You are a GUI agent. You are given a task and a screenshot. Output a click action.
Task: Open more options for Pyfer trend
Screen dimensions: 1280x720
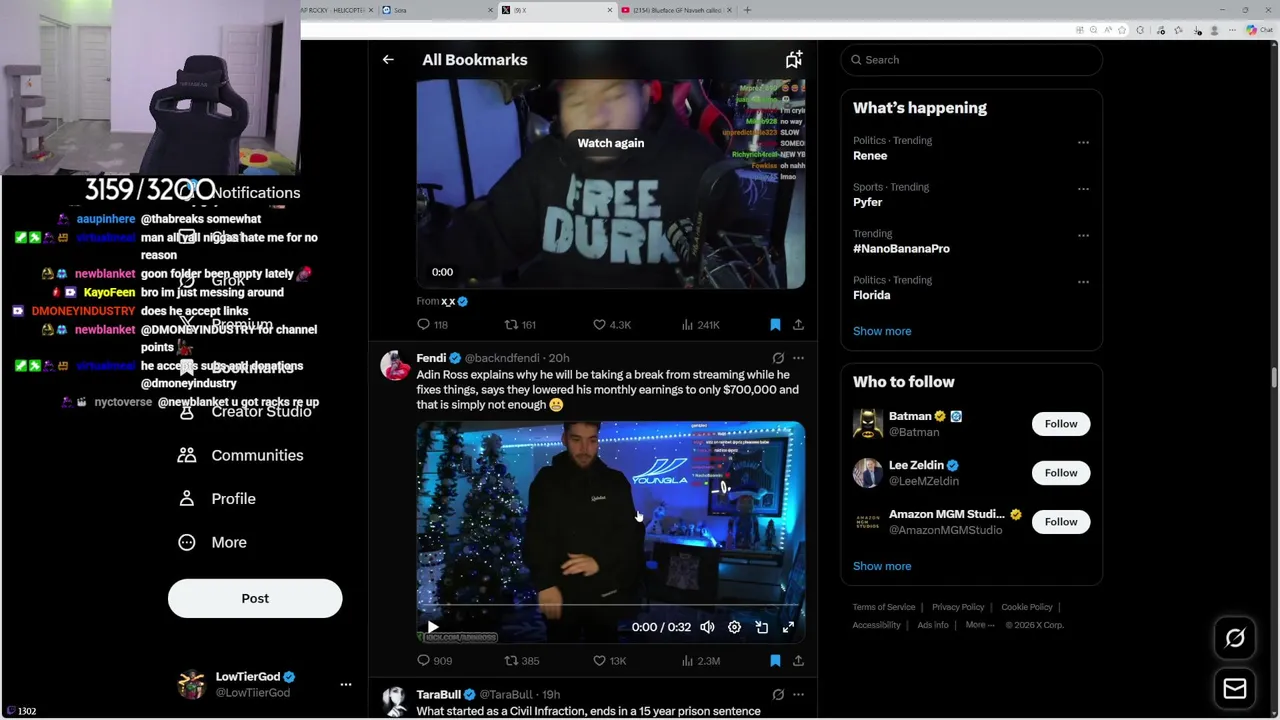(x=1083, y=188)
